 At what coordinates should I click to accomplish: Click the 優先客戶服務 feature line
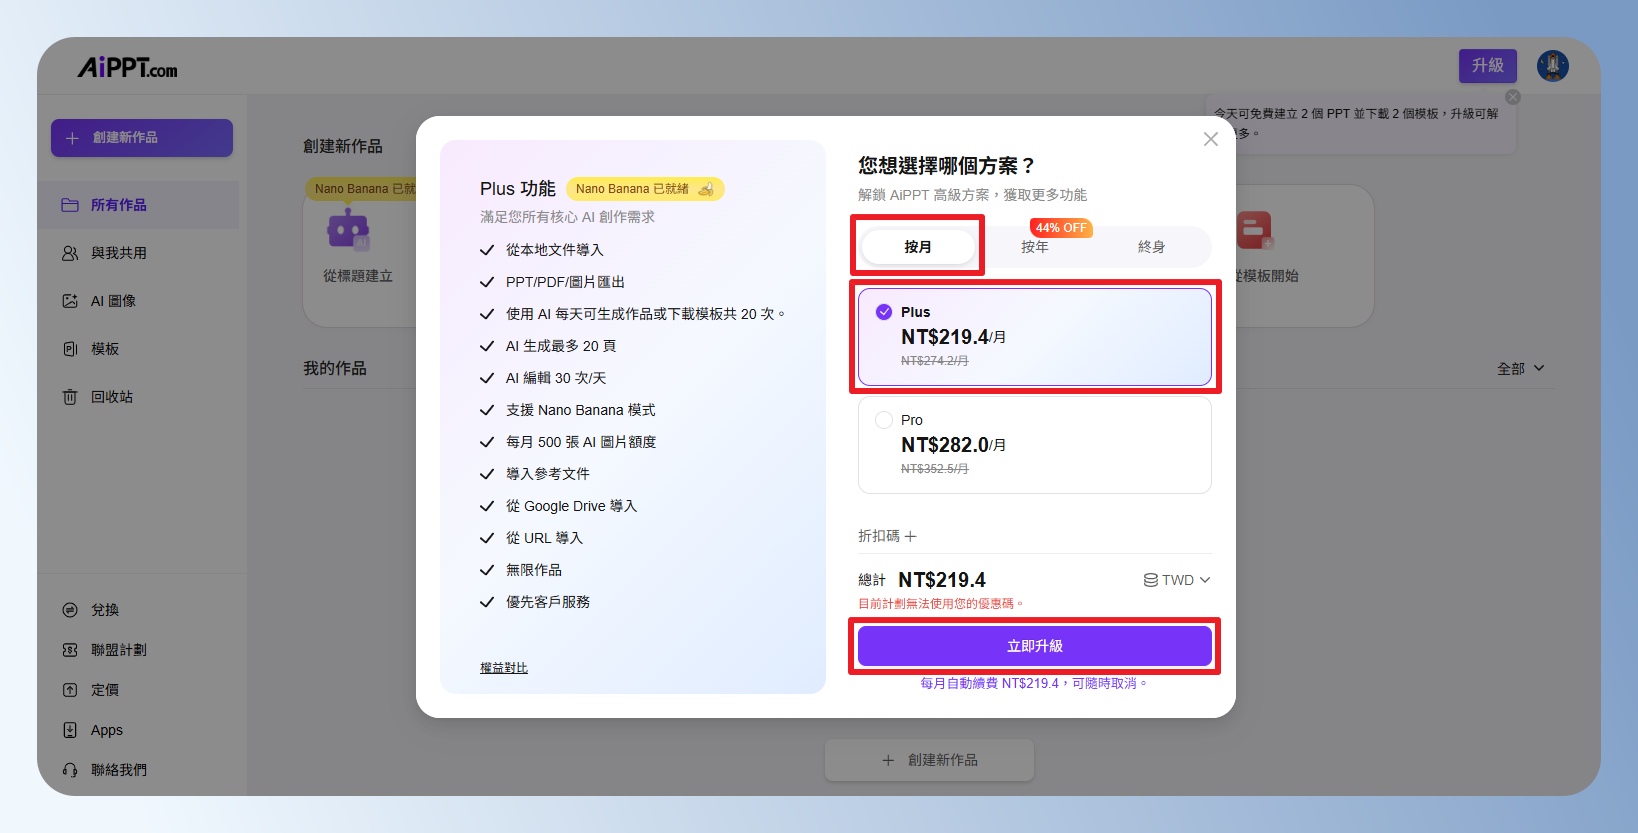(548, 602)
